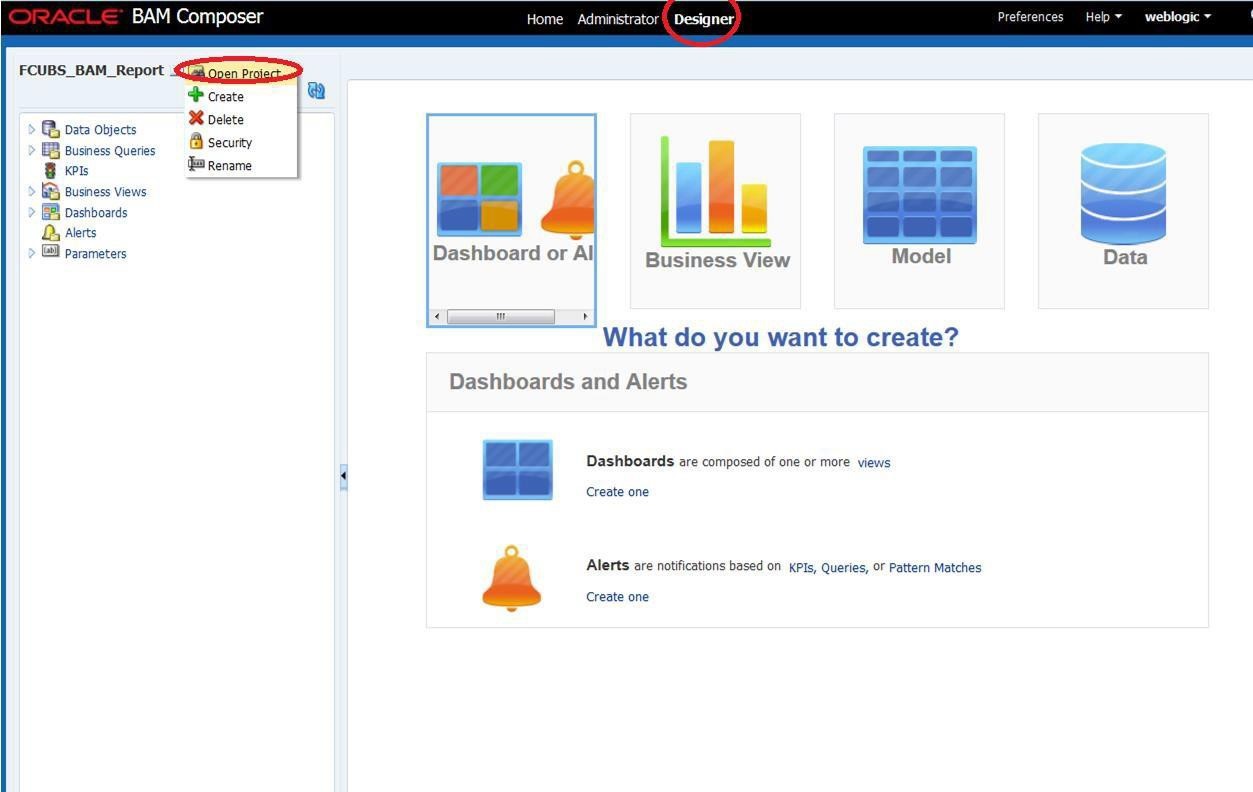Click the Business Views chart icon

(x=50, y=191)
